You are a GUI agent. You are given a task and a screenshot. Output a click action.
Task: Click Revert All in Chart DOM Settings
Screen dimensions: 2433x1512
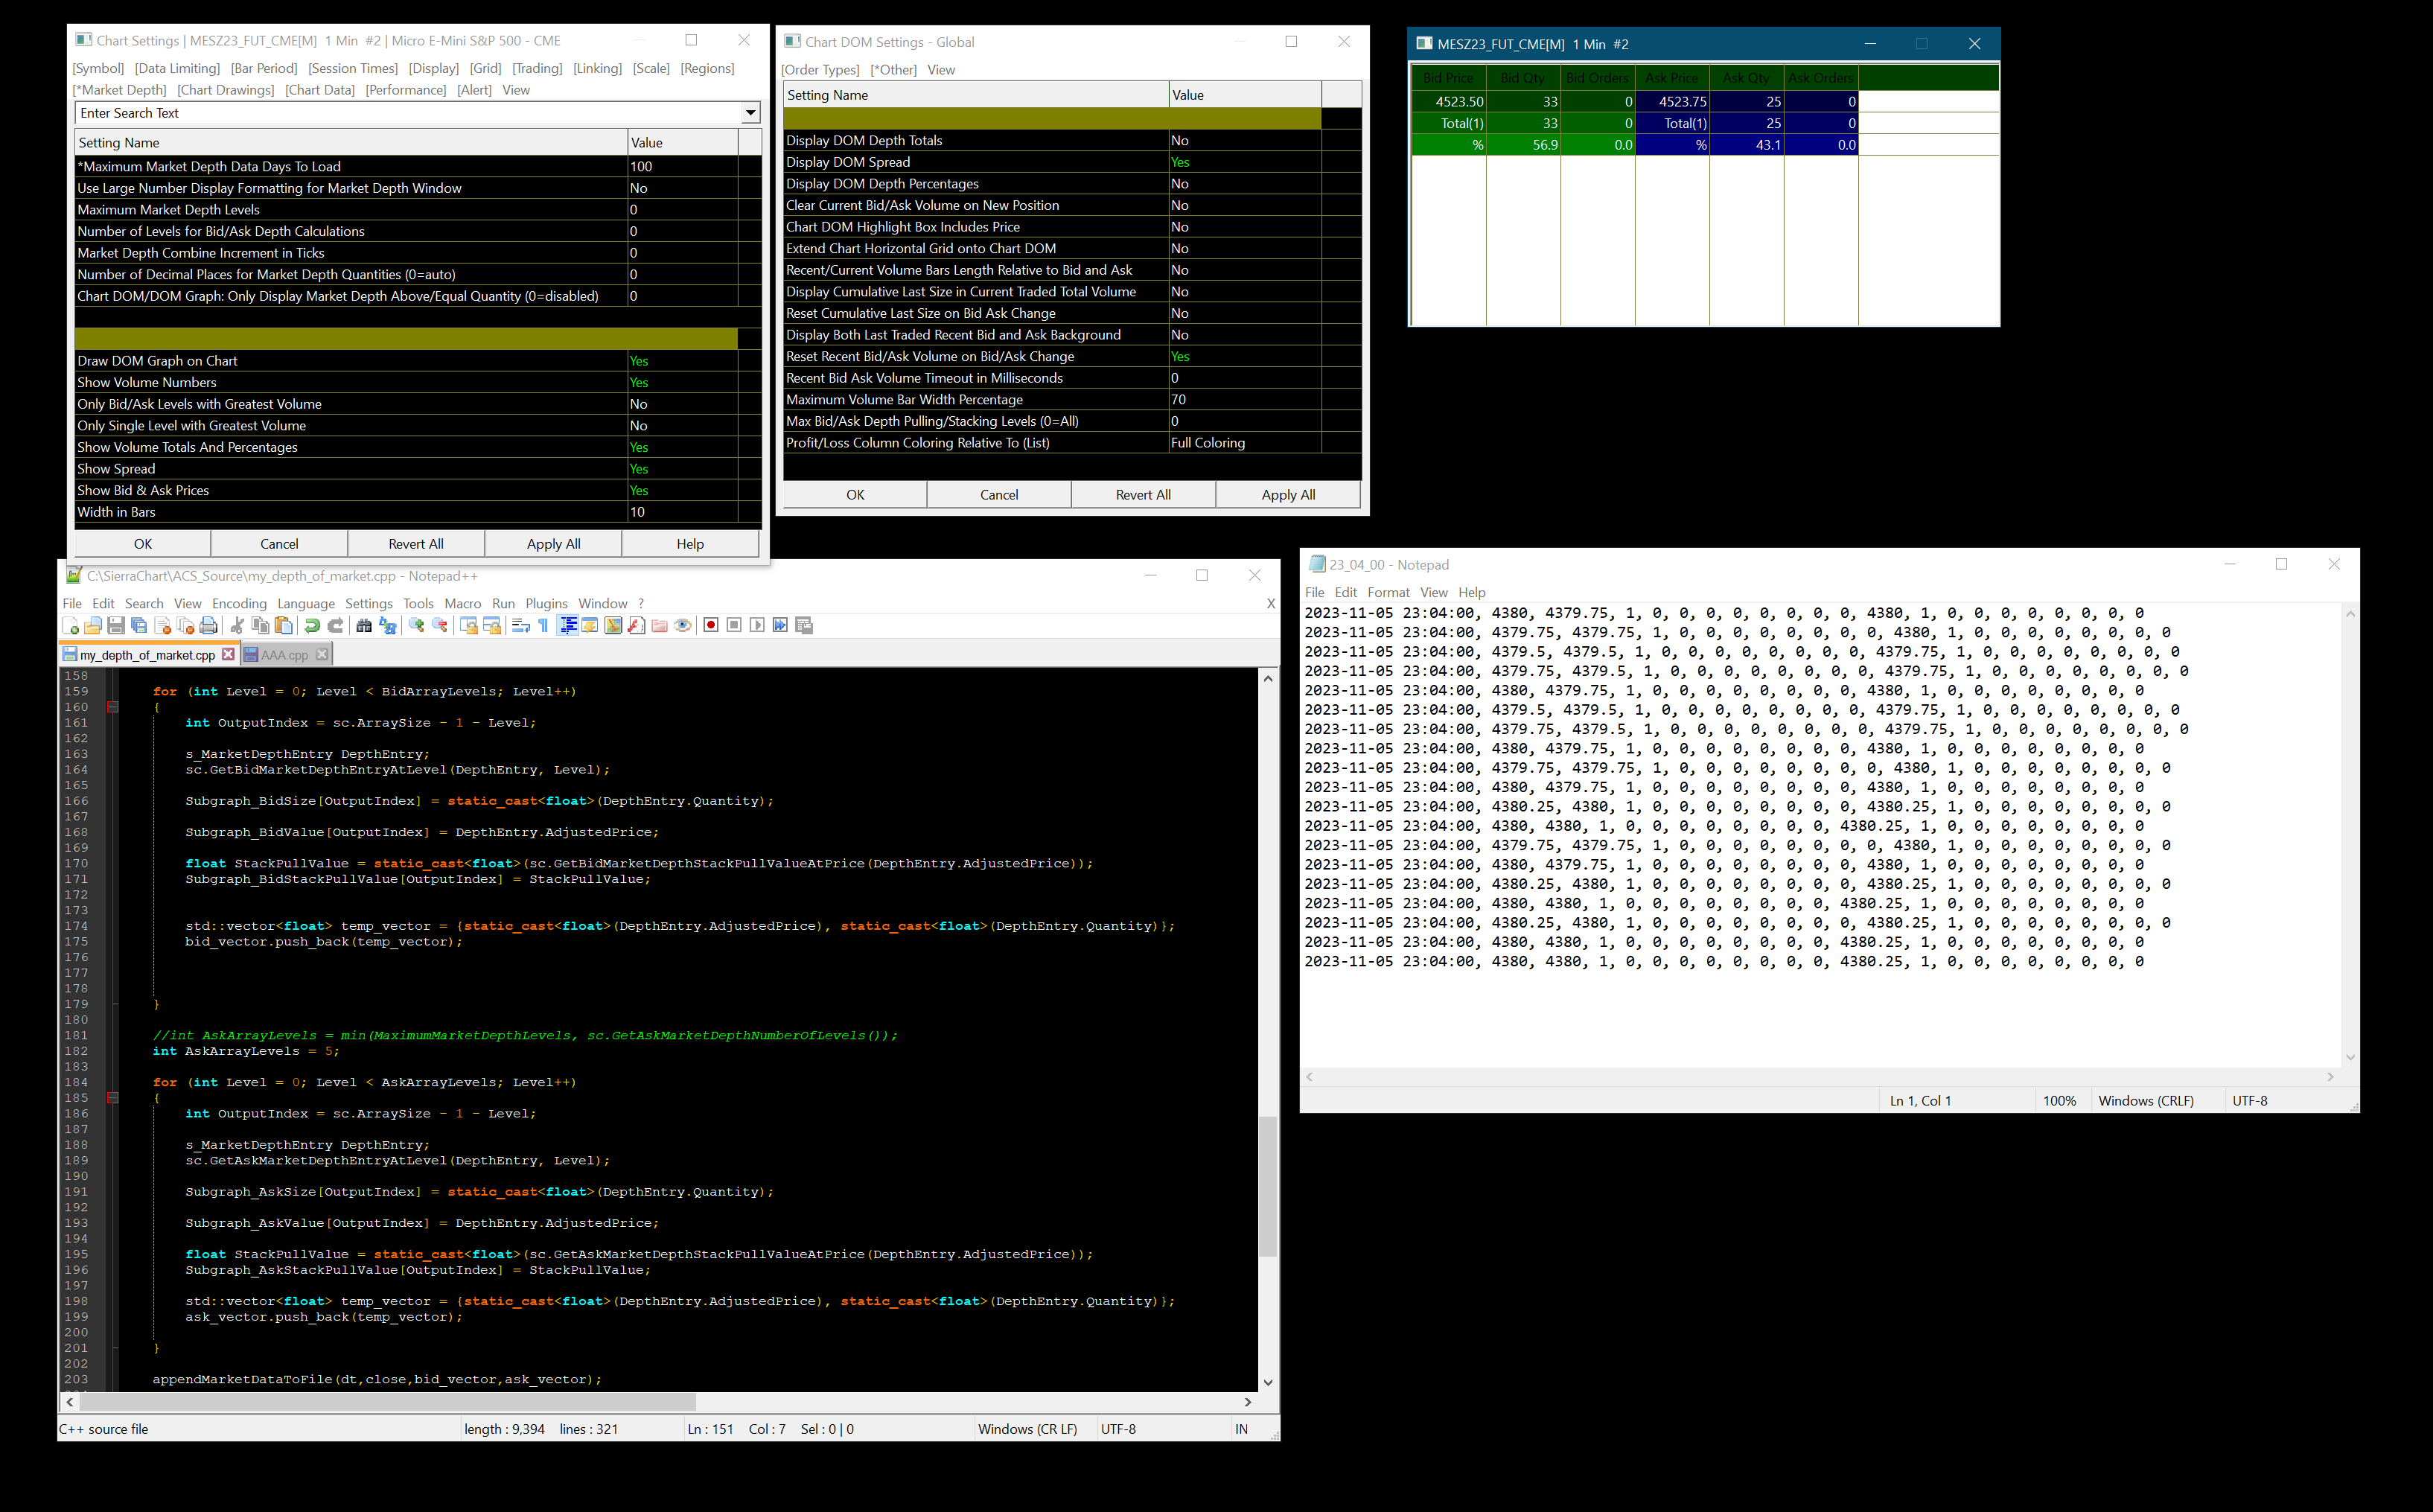pyautogui.click(x=1143, y=495)
